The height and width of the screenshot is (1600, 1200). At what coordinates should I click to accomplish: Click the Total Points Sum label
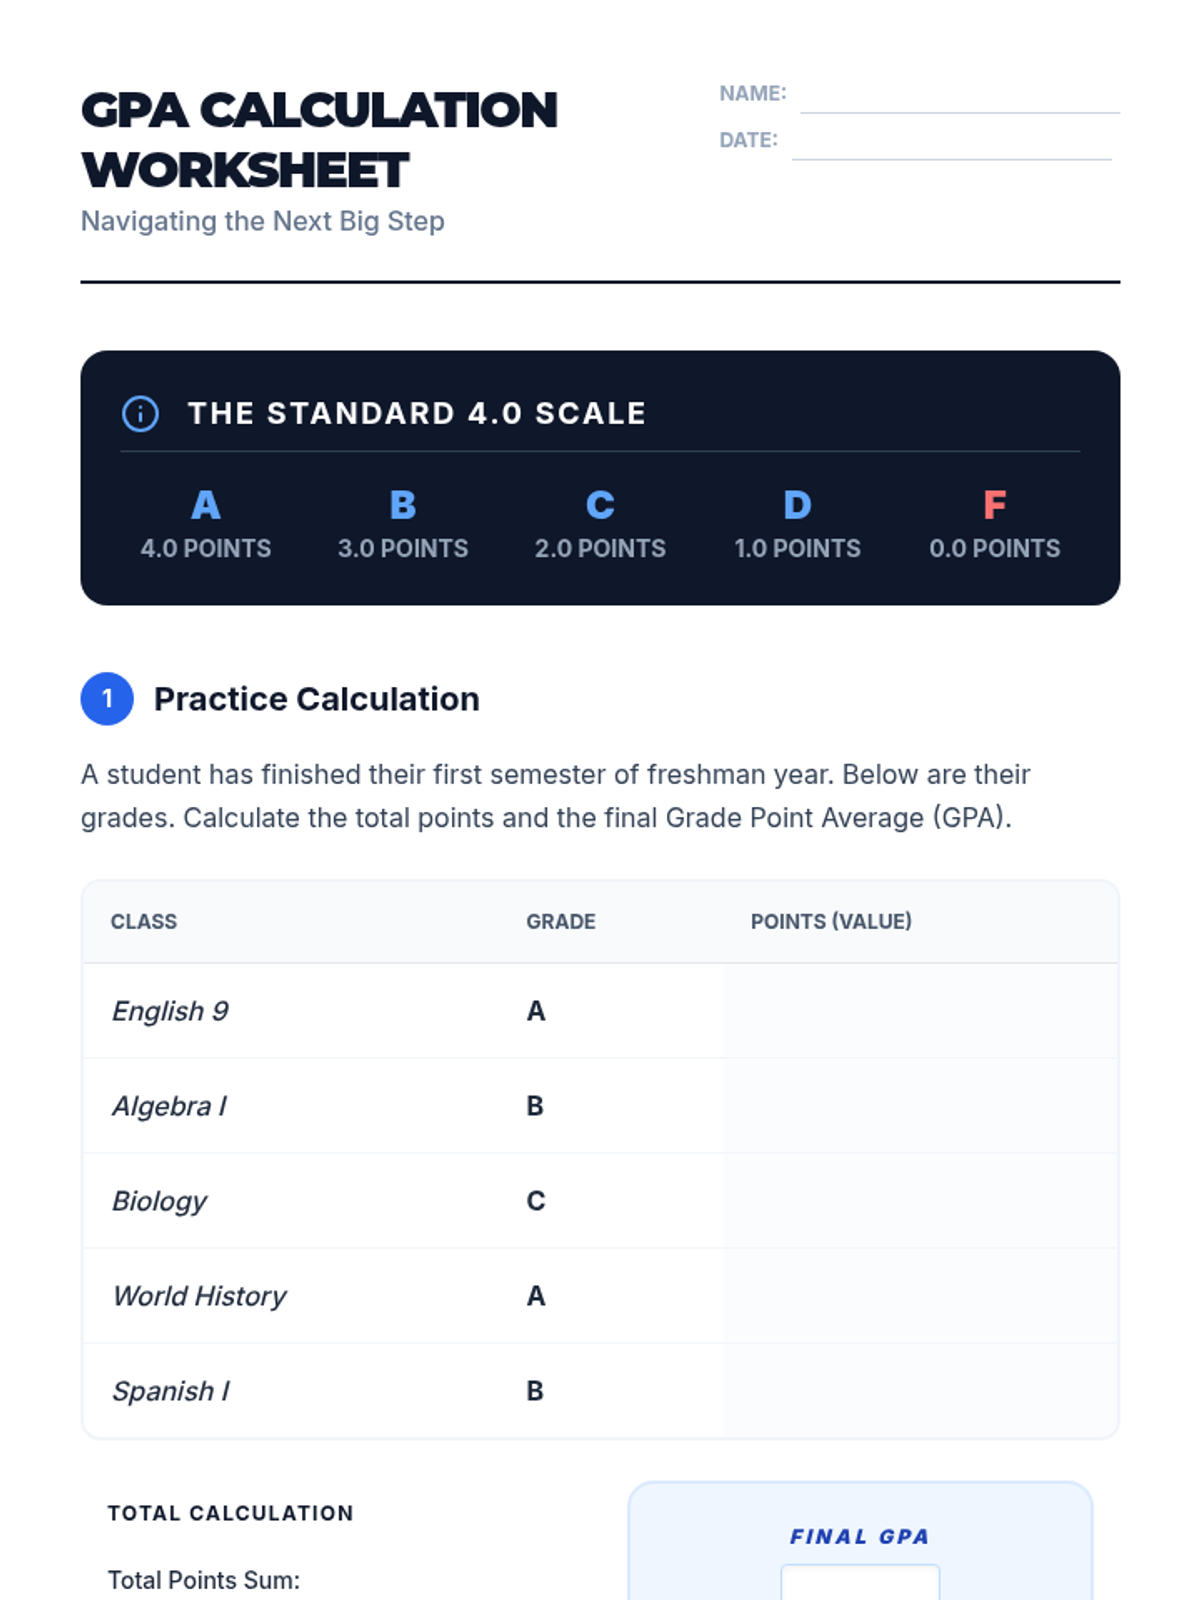click(204, 1580)
